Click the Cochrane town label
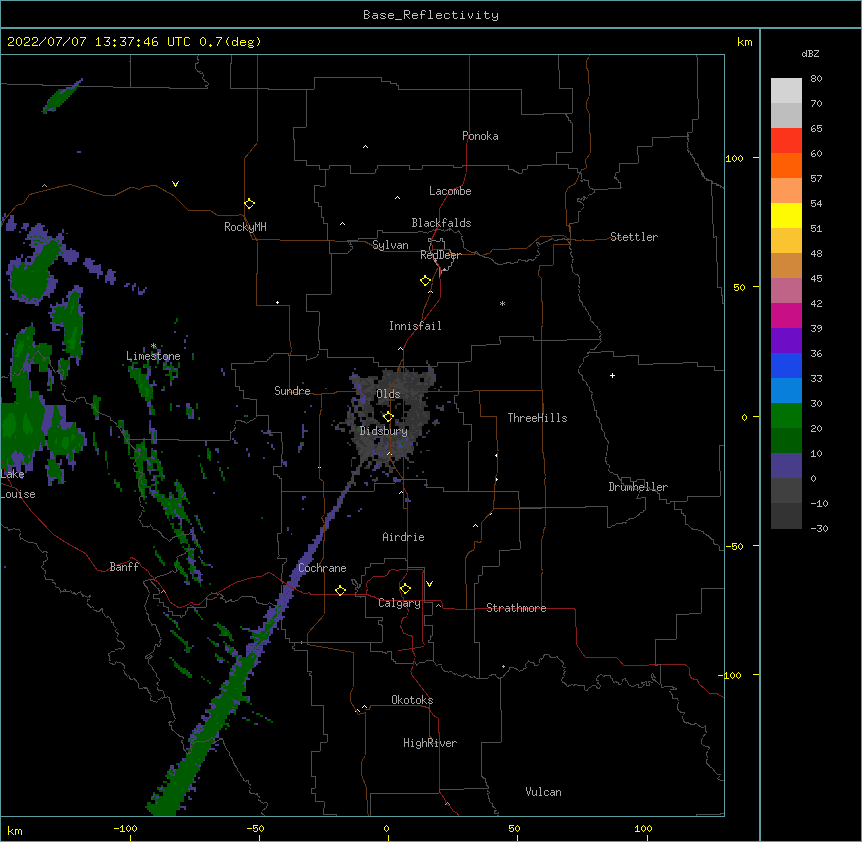This screenshot has width=862, height=842. pyautogui.click(x=322, y=568)
